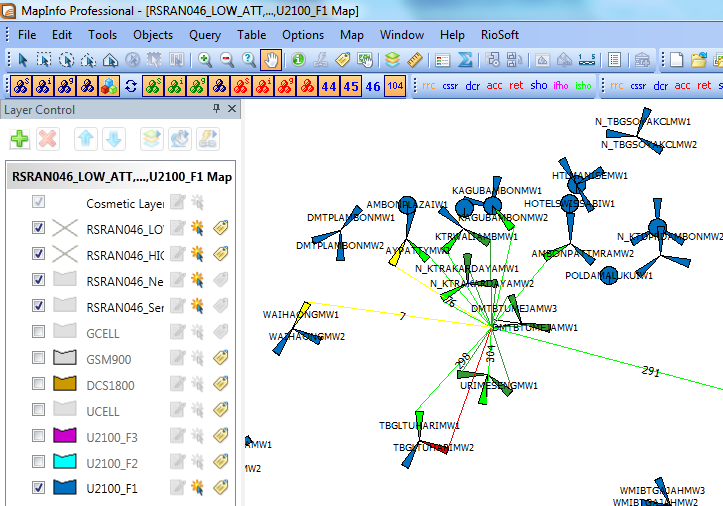This screenshot has width=723, height=506.
Task: Pin the Layer Control panel
Action: [216, 108]
